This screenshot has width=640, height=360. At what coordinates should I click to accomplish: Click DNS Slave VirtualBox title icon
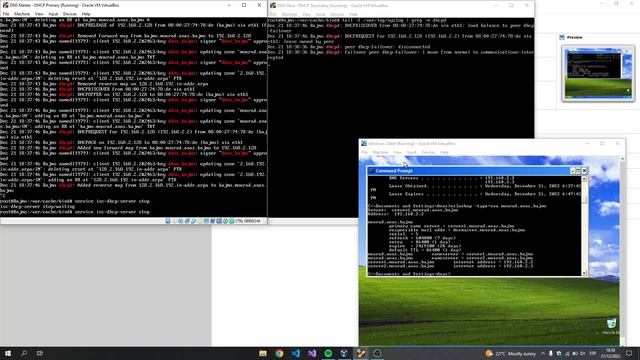pos(273,6)
